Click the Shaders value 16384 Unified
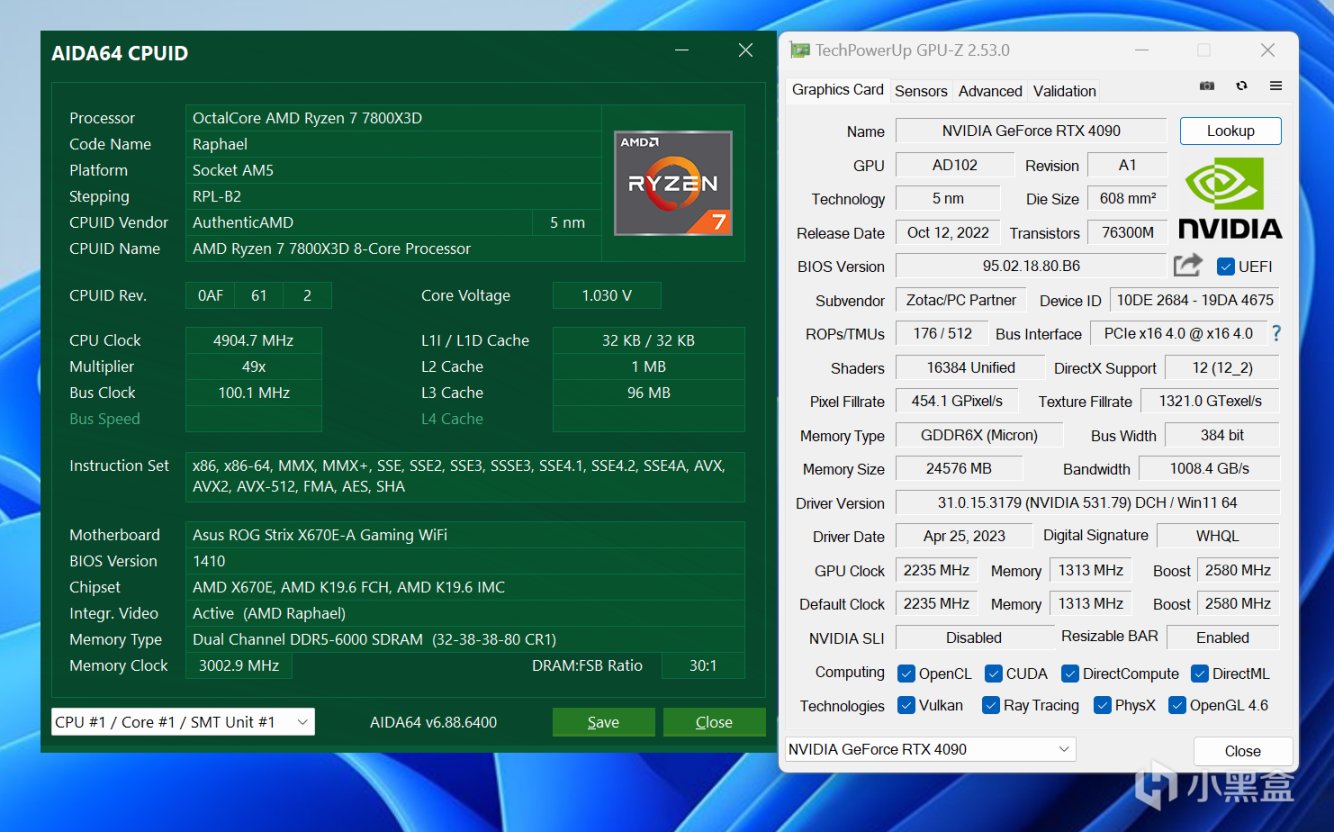The width and height of the screenshot is (1334, 832). [970, 368]
